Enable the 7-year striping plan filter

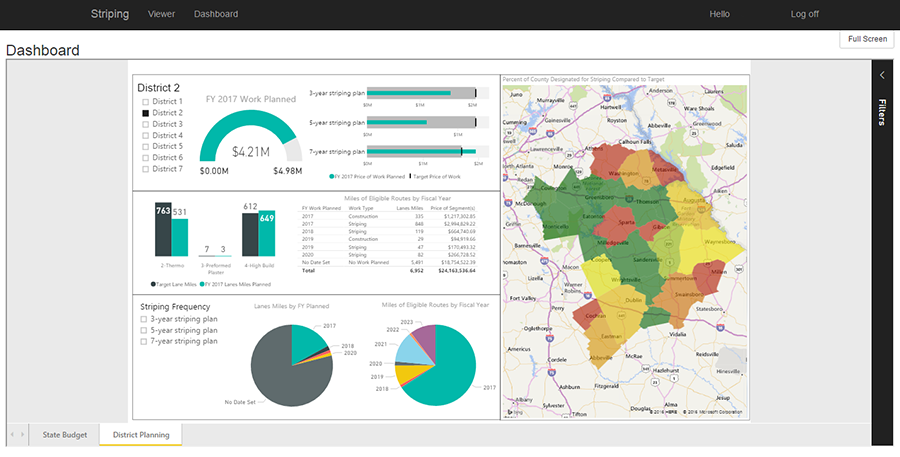tap(143, 342)
